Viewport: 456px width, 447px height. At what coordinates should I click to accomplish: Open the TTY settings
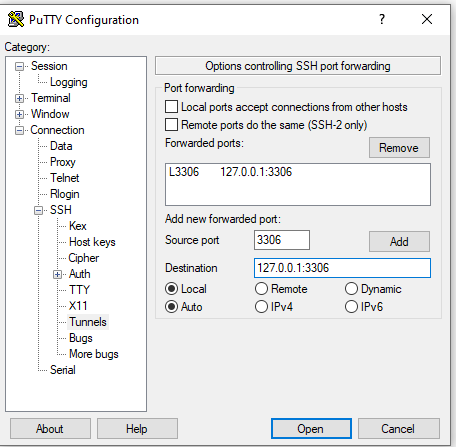79,290
